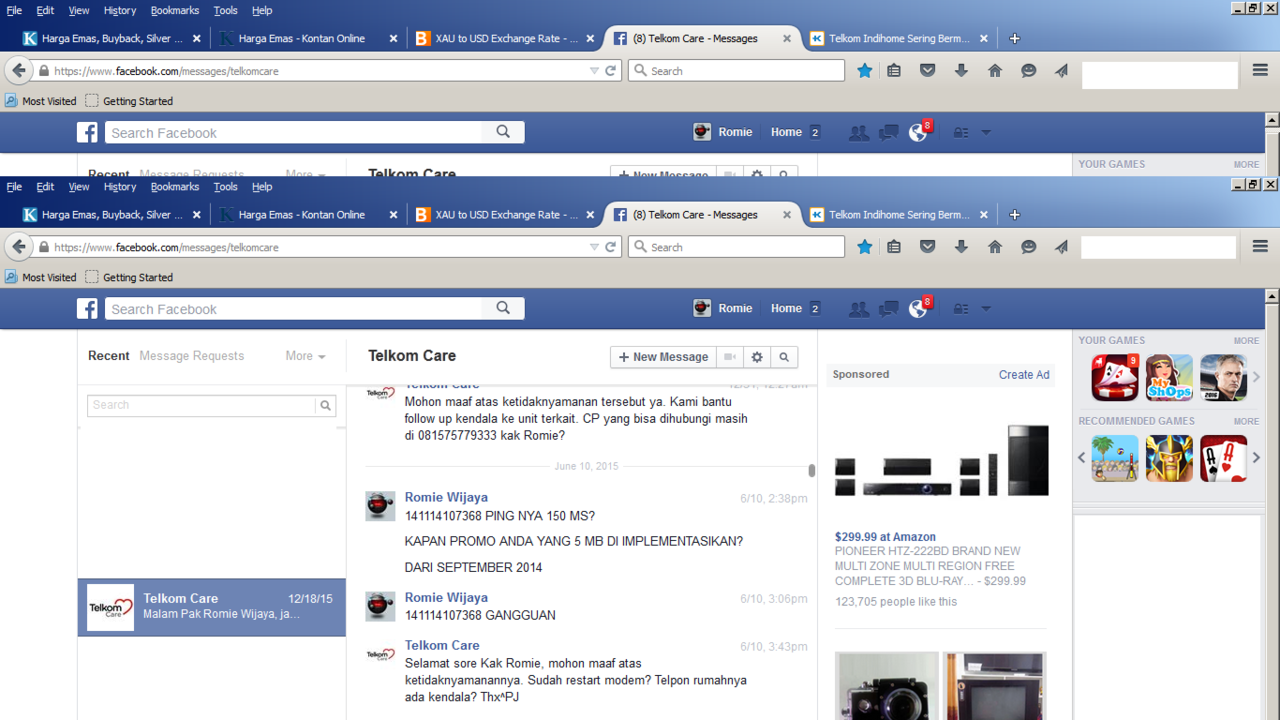Open the armored warrior recommended game icon

point(1169,459)
